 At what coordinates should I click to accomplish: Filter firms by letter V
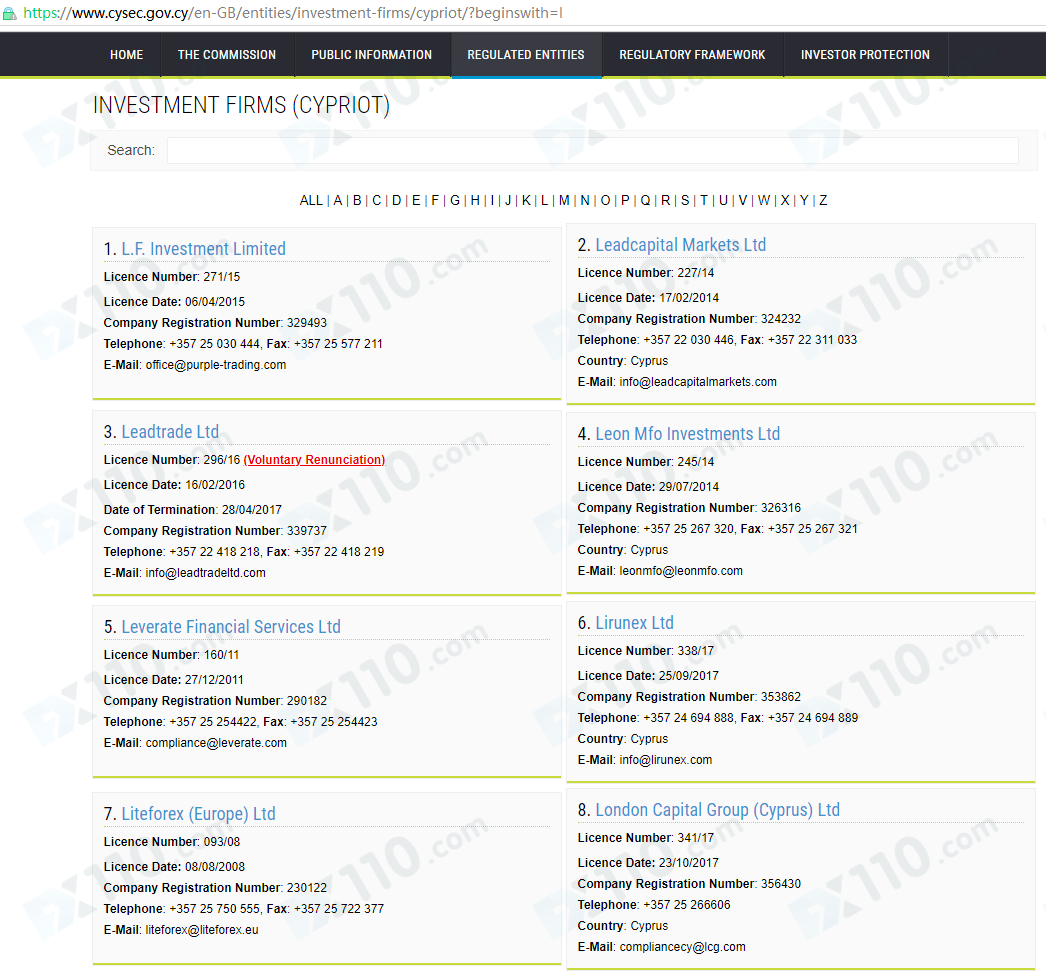point(742,200)
